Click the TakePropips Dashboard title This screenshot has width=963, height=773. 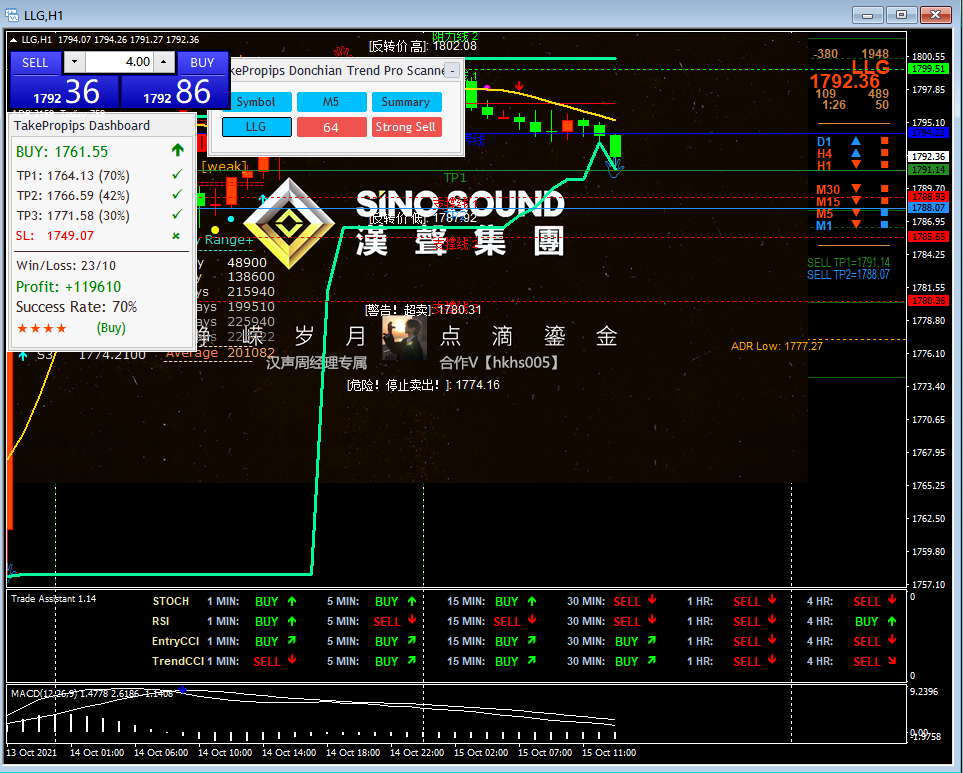tap(82, 125)
